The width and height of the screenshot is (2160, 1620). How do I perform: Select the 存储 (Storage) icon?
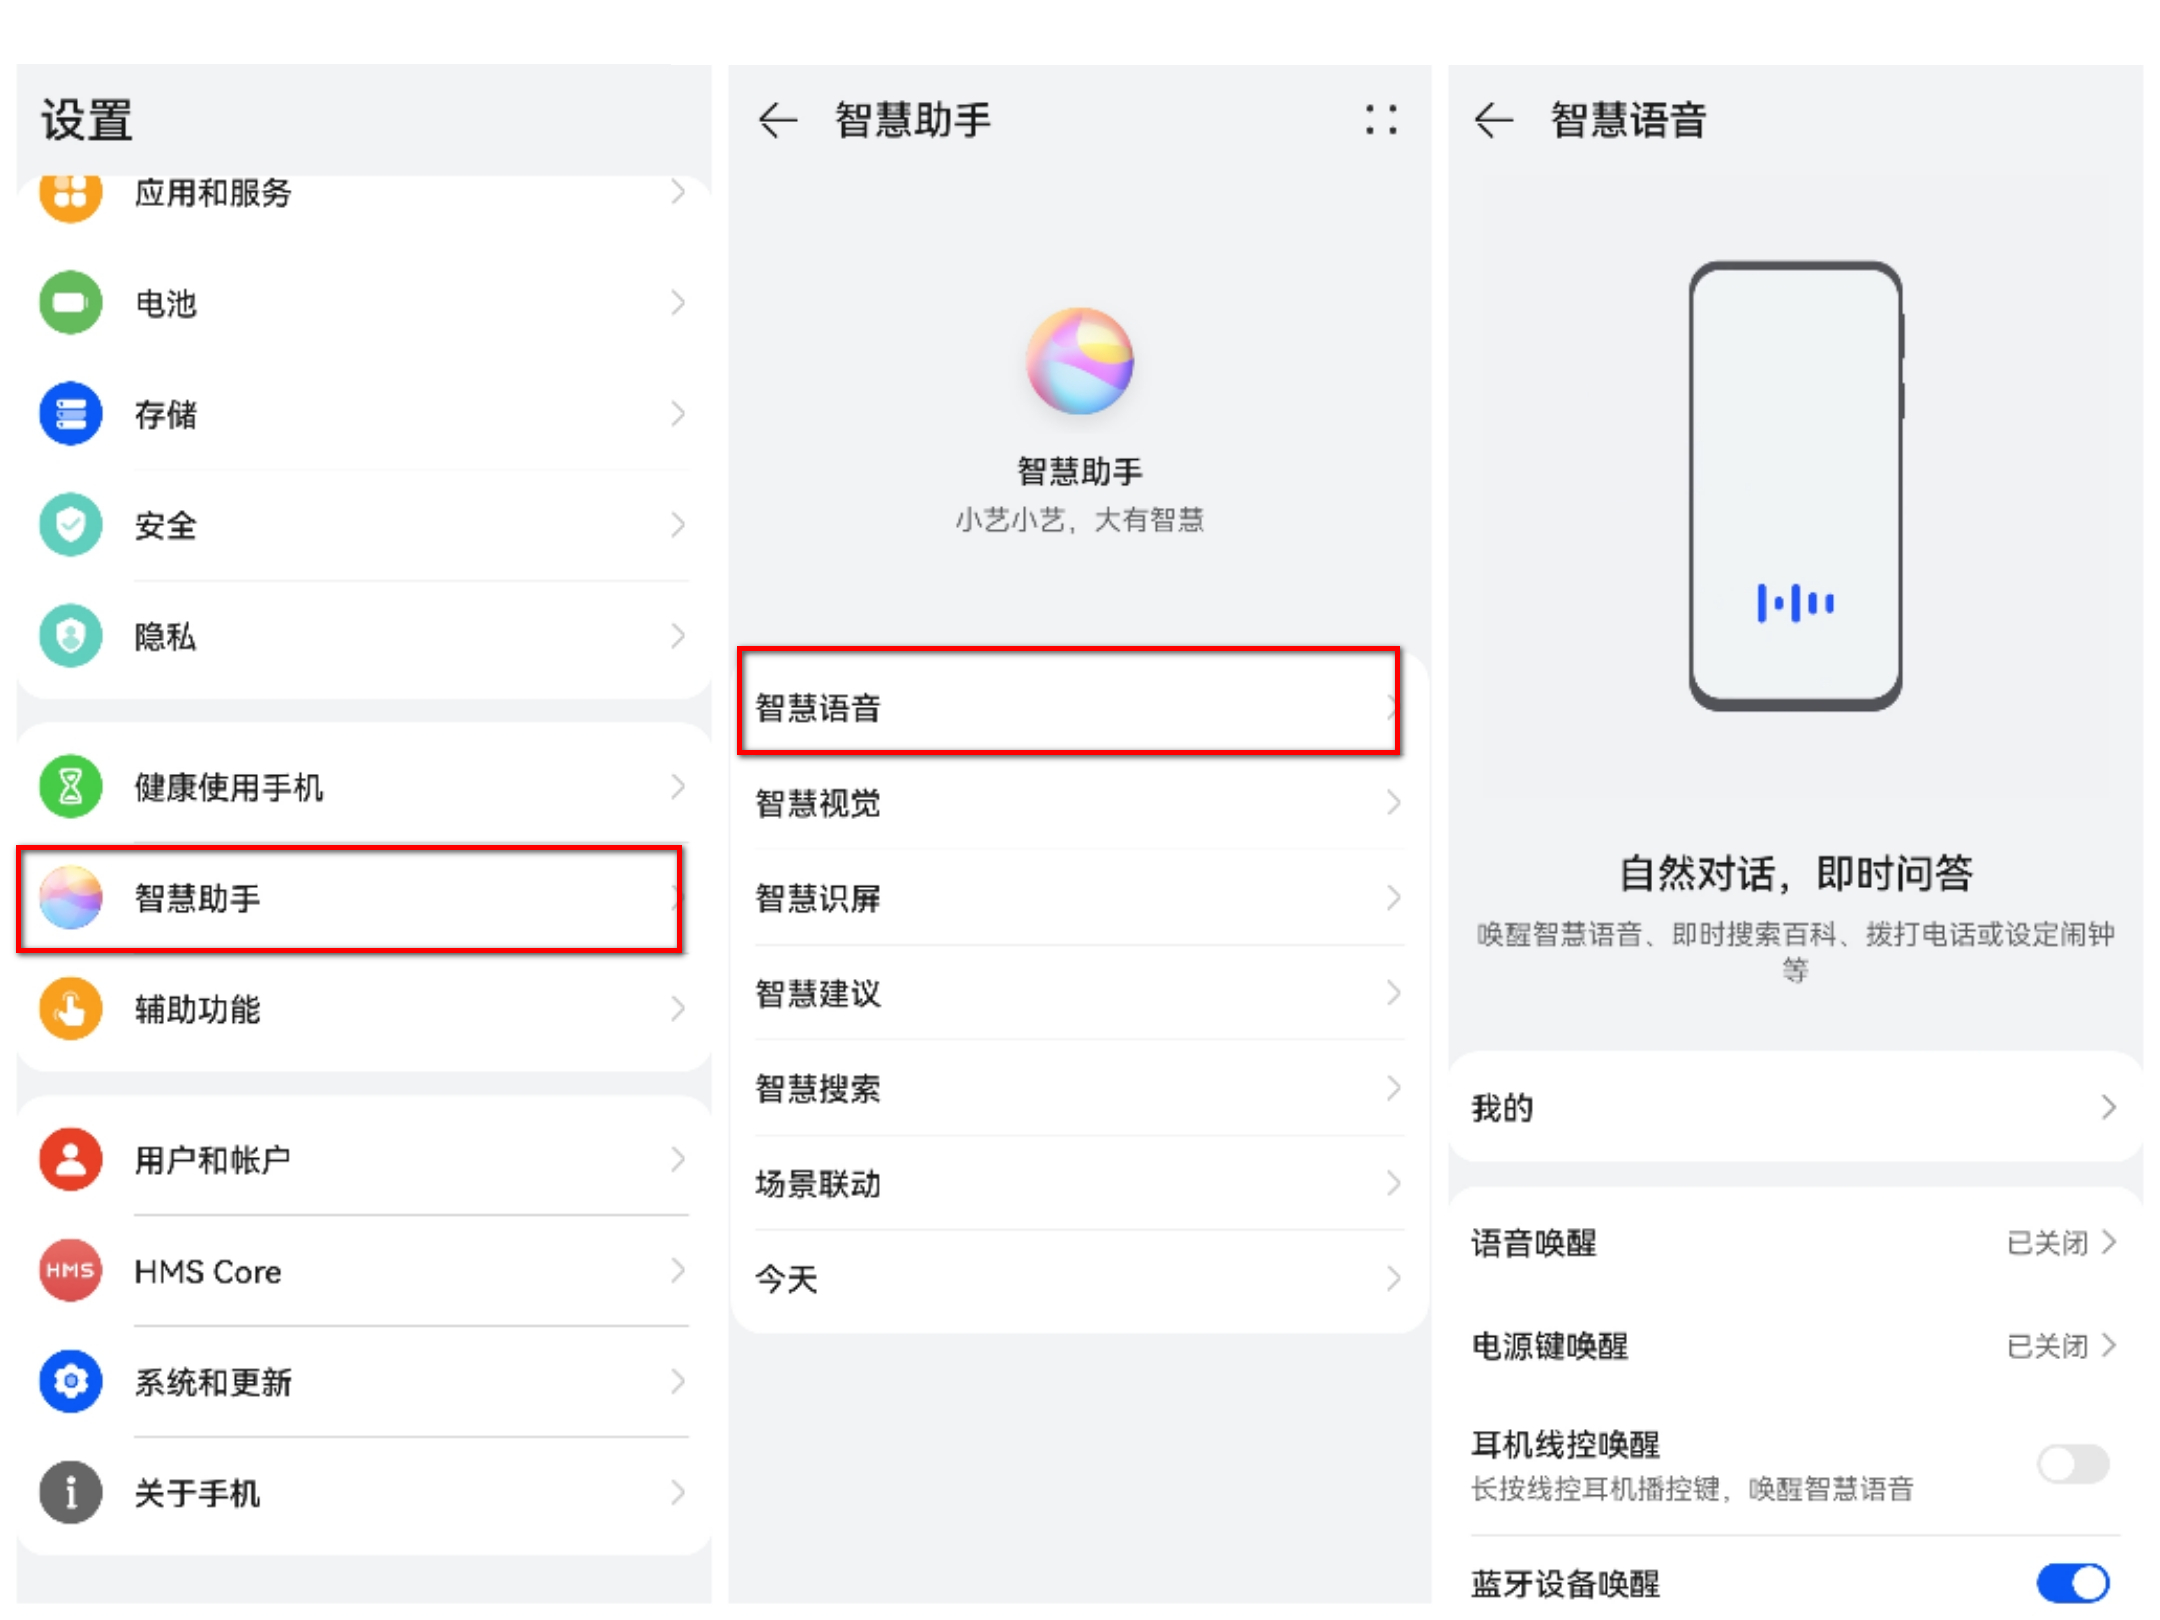[x=70, y=413]
